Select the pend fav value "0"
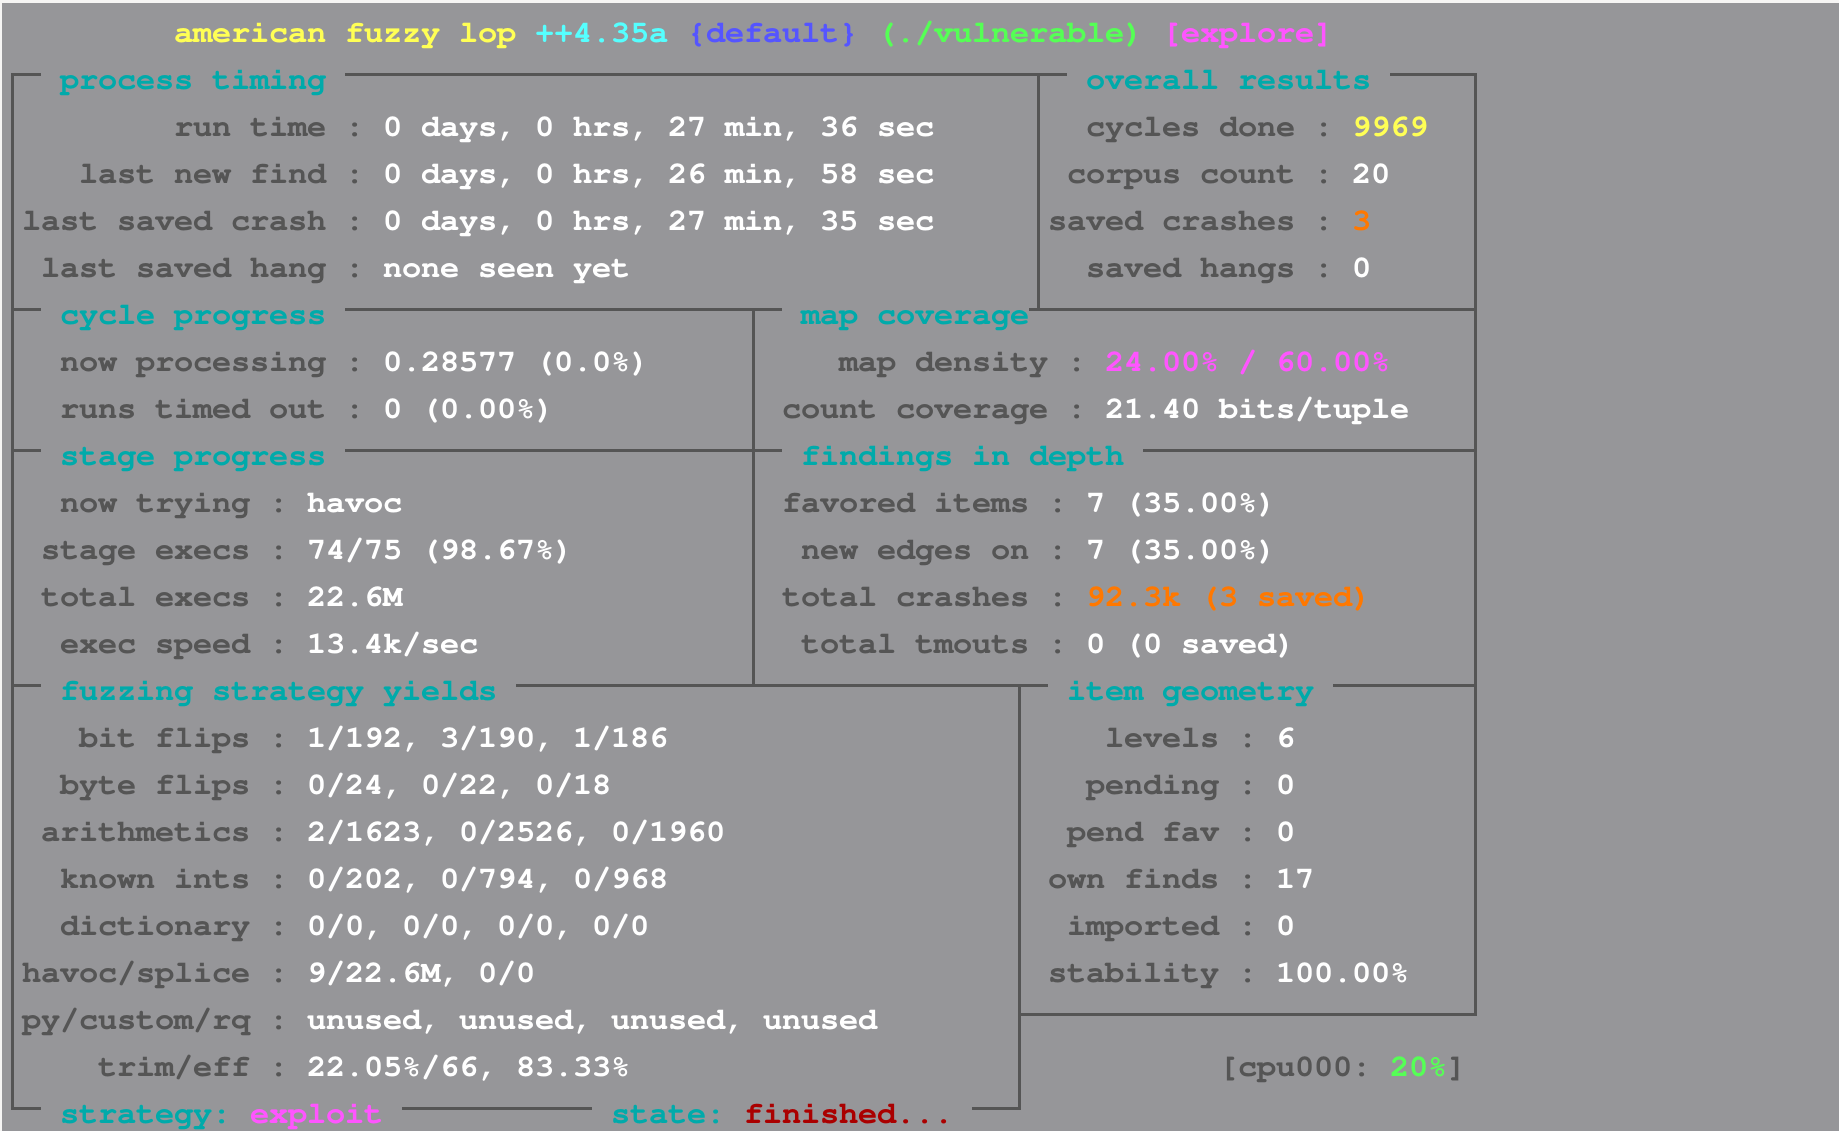Viewport: 1839px width, 1131px height. click(x=1285, y=833)
